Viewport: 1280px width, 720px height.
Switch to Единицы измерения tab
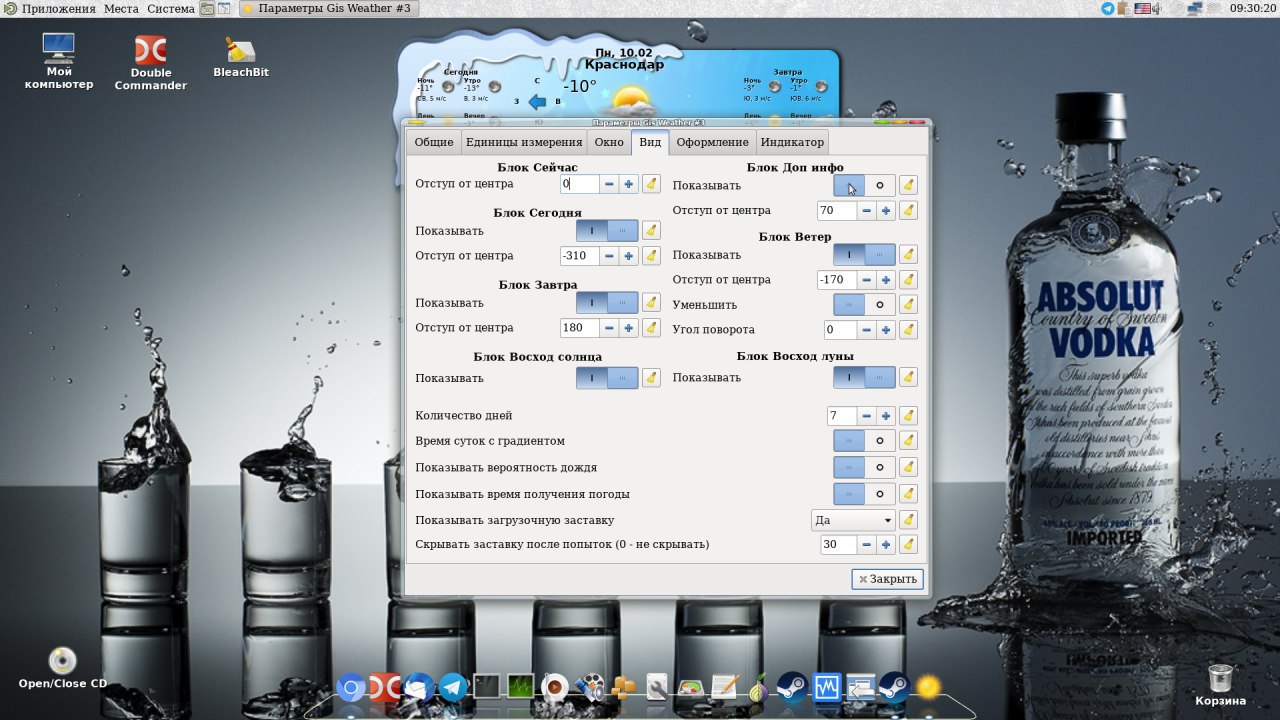click(524, 142)
